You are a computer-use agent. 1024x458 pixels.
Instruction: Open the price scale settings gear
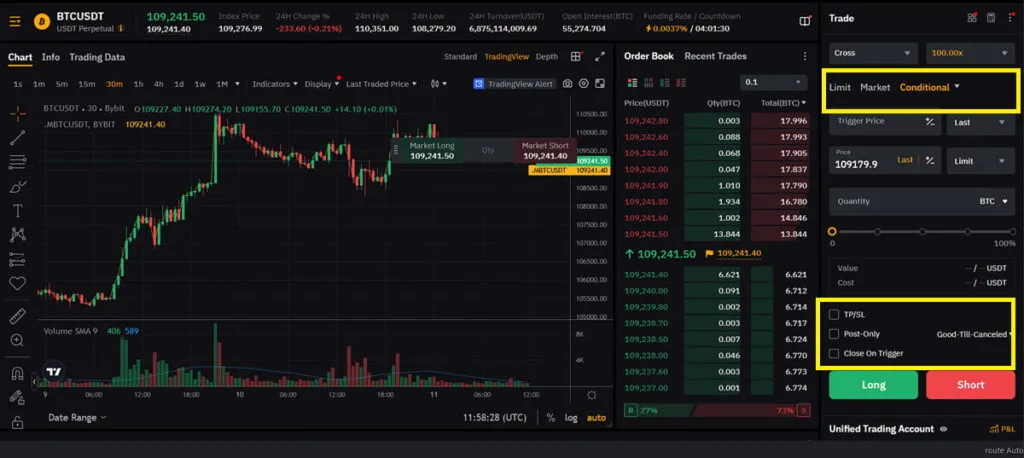click(592, 395)
